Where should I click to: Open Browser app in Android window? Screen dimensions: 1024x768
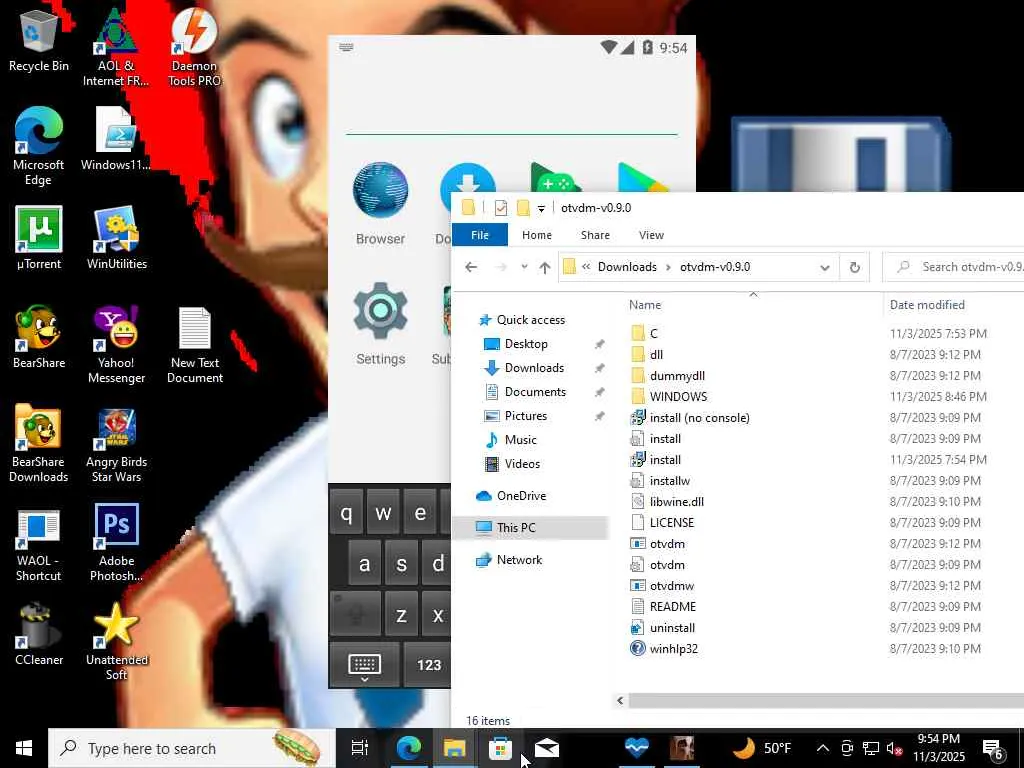(380, 204)
